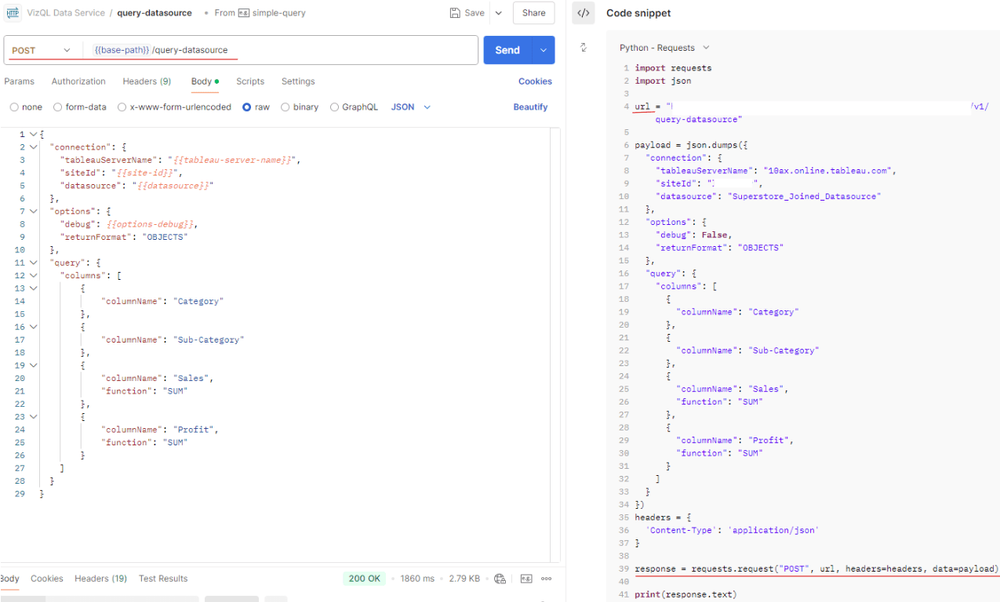Click the Beautify link

[531, 107]
